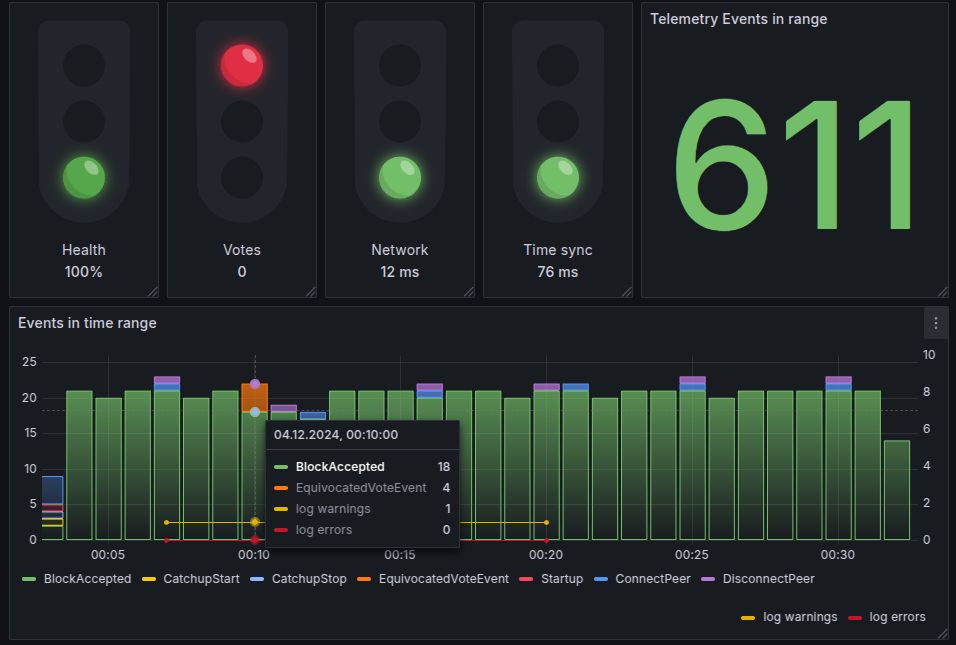Toggle DisconnectPeer series in legend
Image resolution: width=956 pixels, height=645 pixels.
point(758,579)
